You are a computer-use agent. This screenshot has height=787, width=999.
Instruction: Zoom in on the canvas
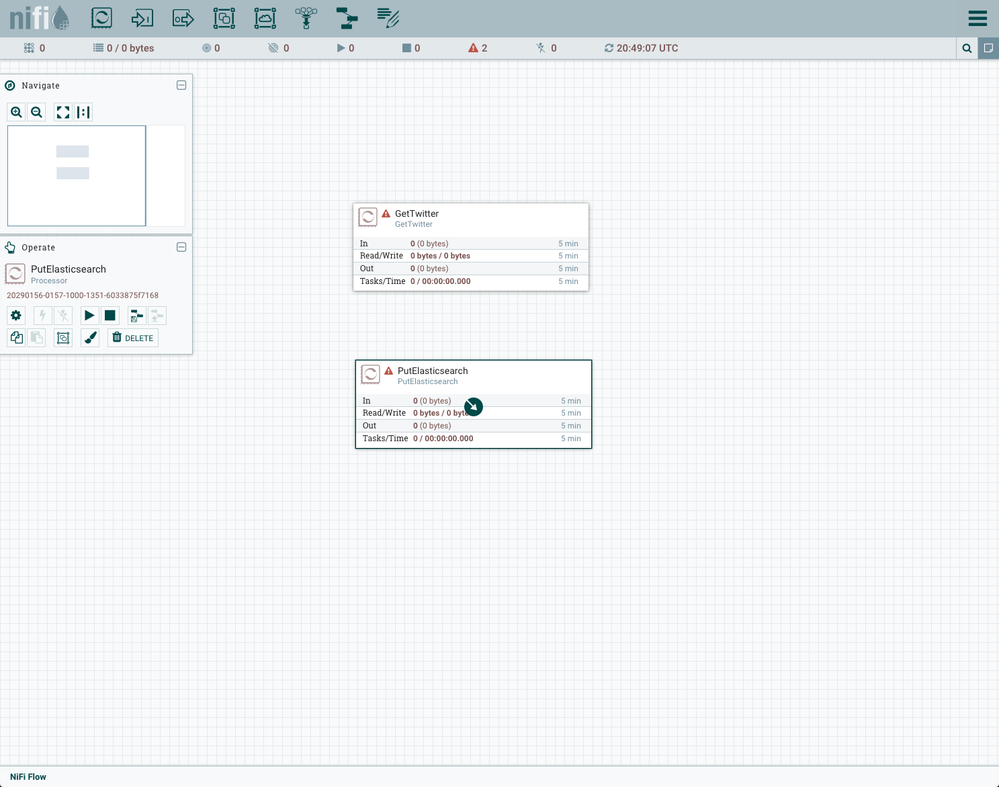click(x=16, y=112)
